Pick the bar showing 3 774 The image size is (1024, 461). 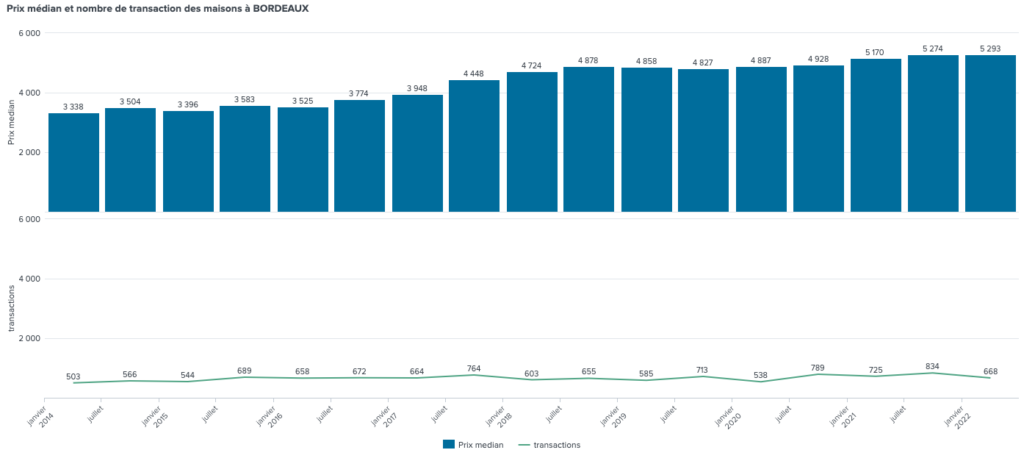tap(359, 155)
